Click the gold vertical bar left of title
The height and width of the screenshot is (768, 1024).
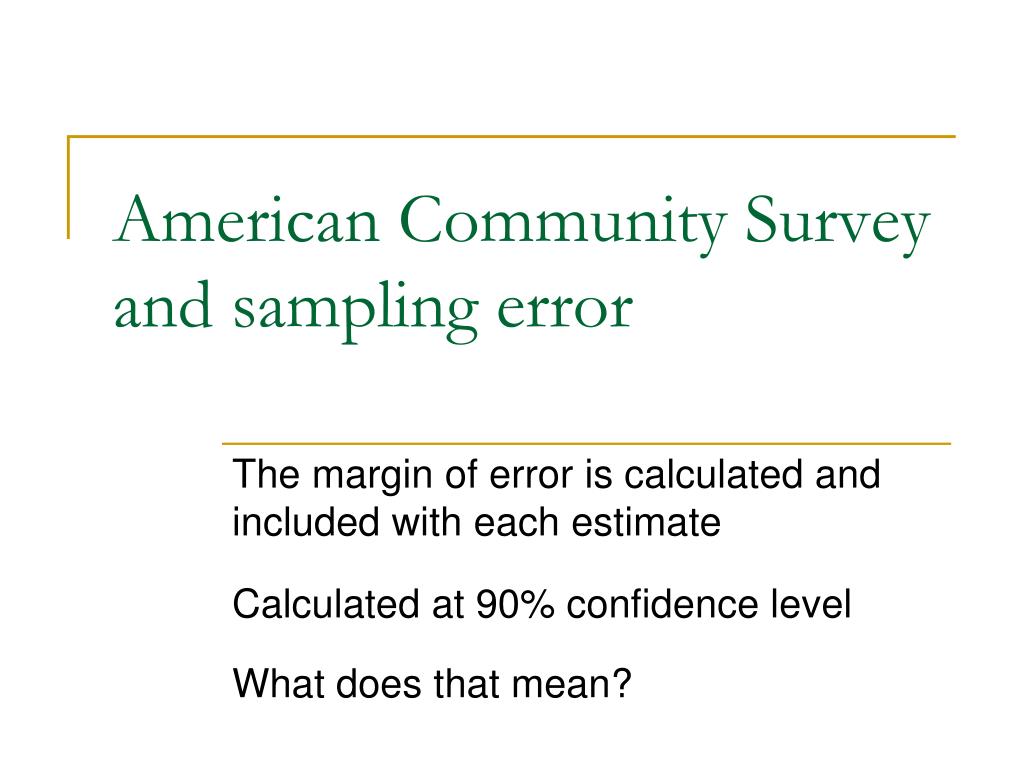[69, 187]
